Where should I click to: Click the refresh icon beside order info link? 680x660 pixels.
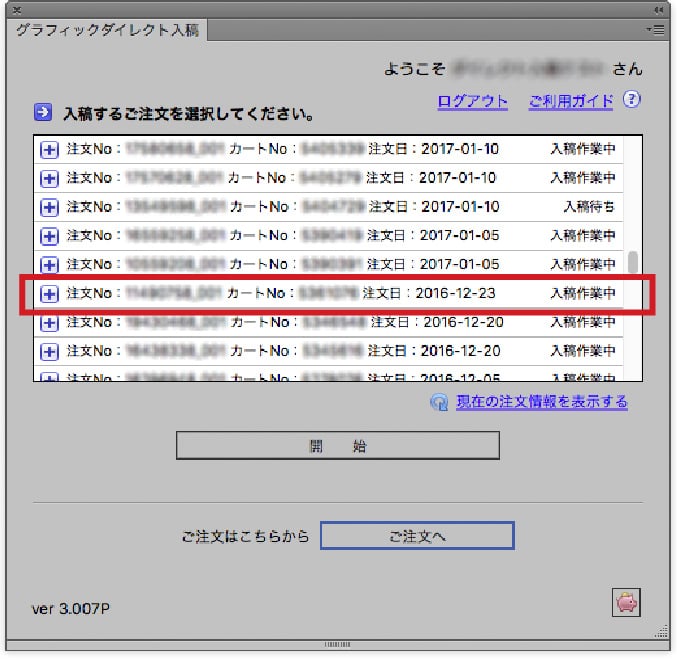click(x=439, y=402)
